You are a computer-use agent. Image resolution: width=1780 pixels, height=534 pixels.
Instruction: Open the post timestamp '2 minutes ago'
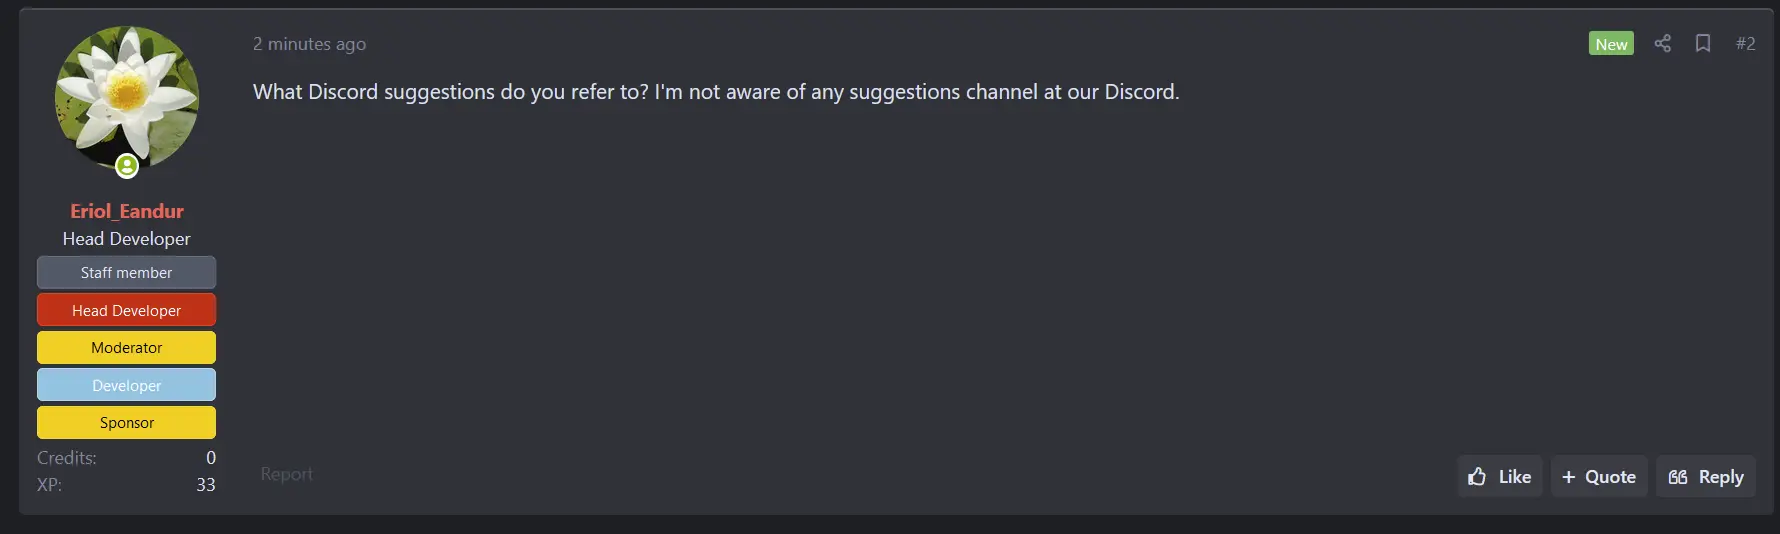(309, 44)
